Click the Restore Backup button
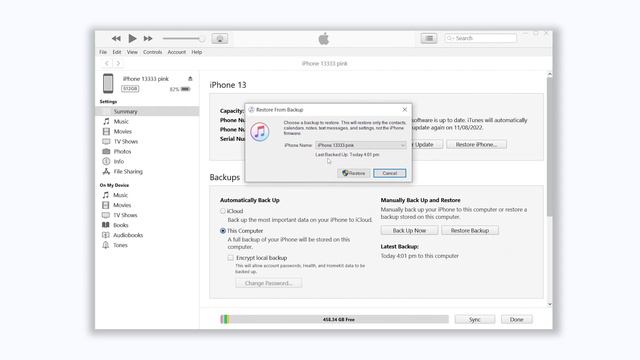The width and height of the screenshot is (640, 360). pyautogui.click(x=470, y=231)
